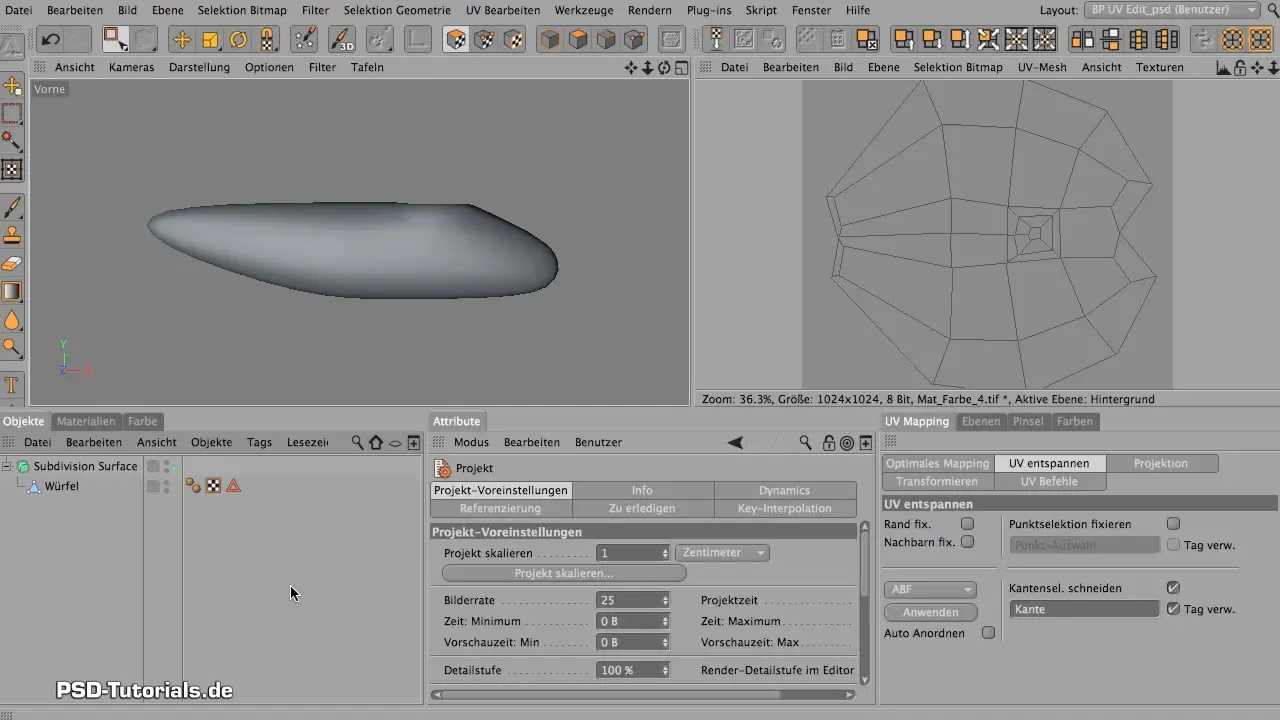Image resolution: width=1280 pixels, height=720 pixels.
Task: Click maximize-view icon in Vorne viewport
Action: coord(681,67)
